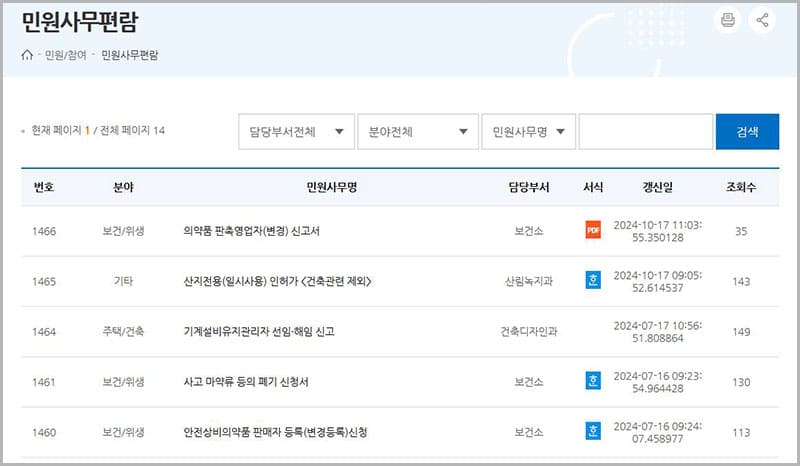This screenshot has width=800, height=466.
Task: Click the share icon button
Action: click(x=763, y=20)
